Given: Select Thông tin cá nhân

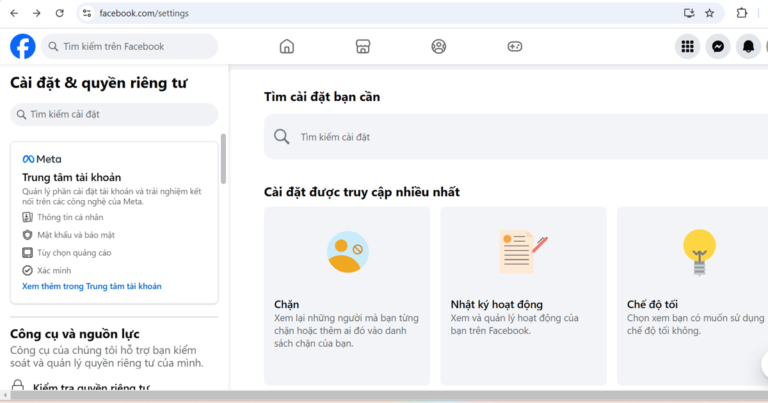Looking at the screenshot, I should [x=70, y=217].
